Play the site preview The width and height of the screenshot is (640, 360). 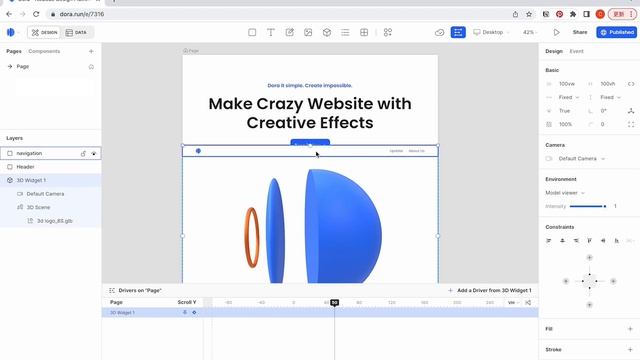pyautogui.click(x=556, y=32)
